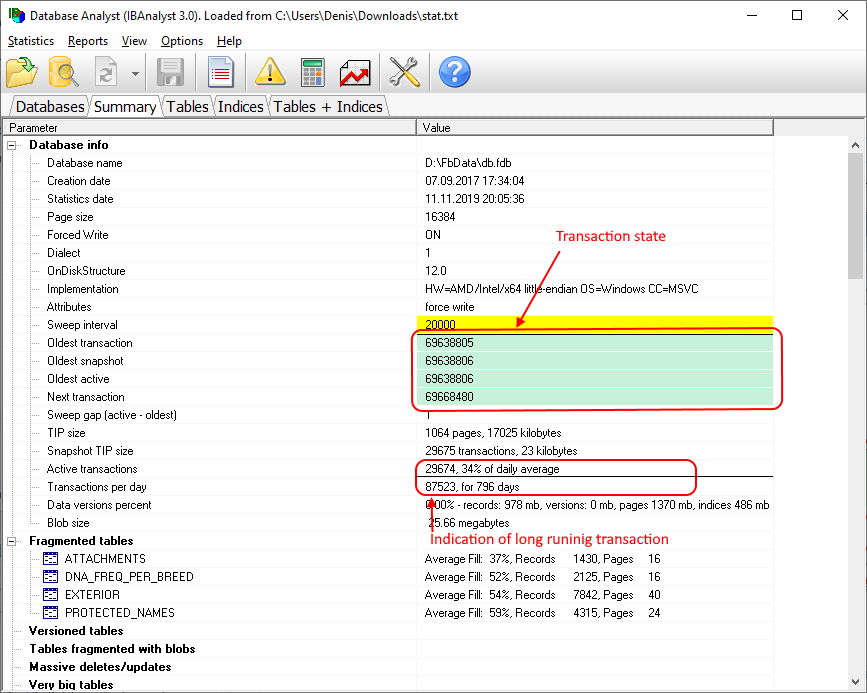Open the report document icon
Viewport: 867px width, 693px height.
point(220,72)
